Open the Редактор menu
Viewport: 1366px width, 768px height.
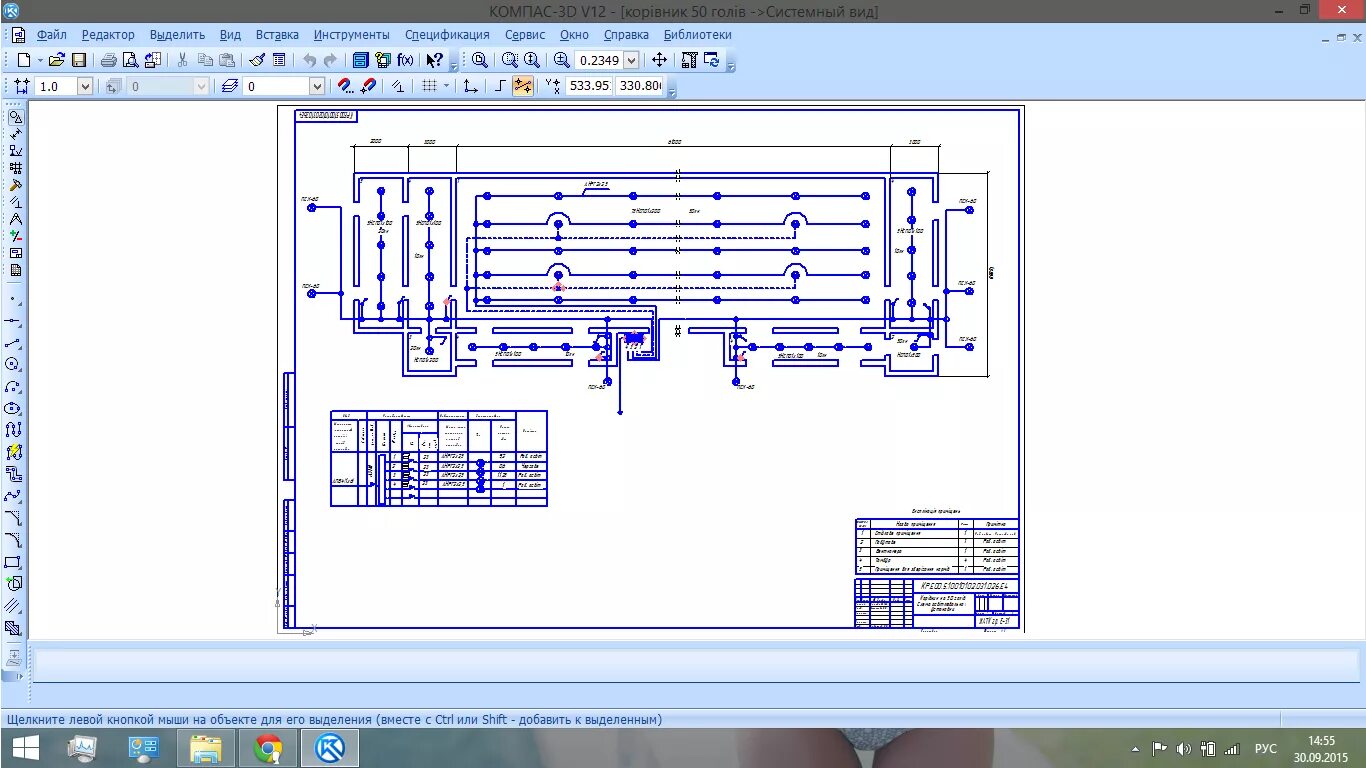coord(108,34)
